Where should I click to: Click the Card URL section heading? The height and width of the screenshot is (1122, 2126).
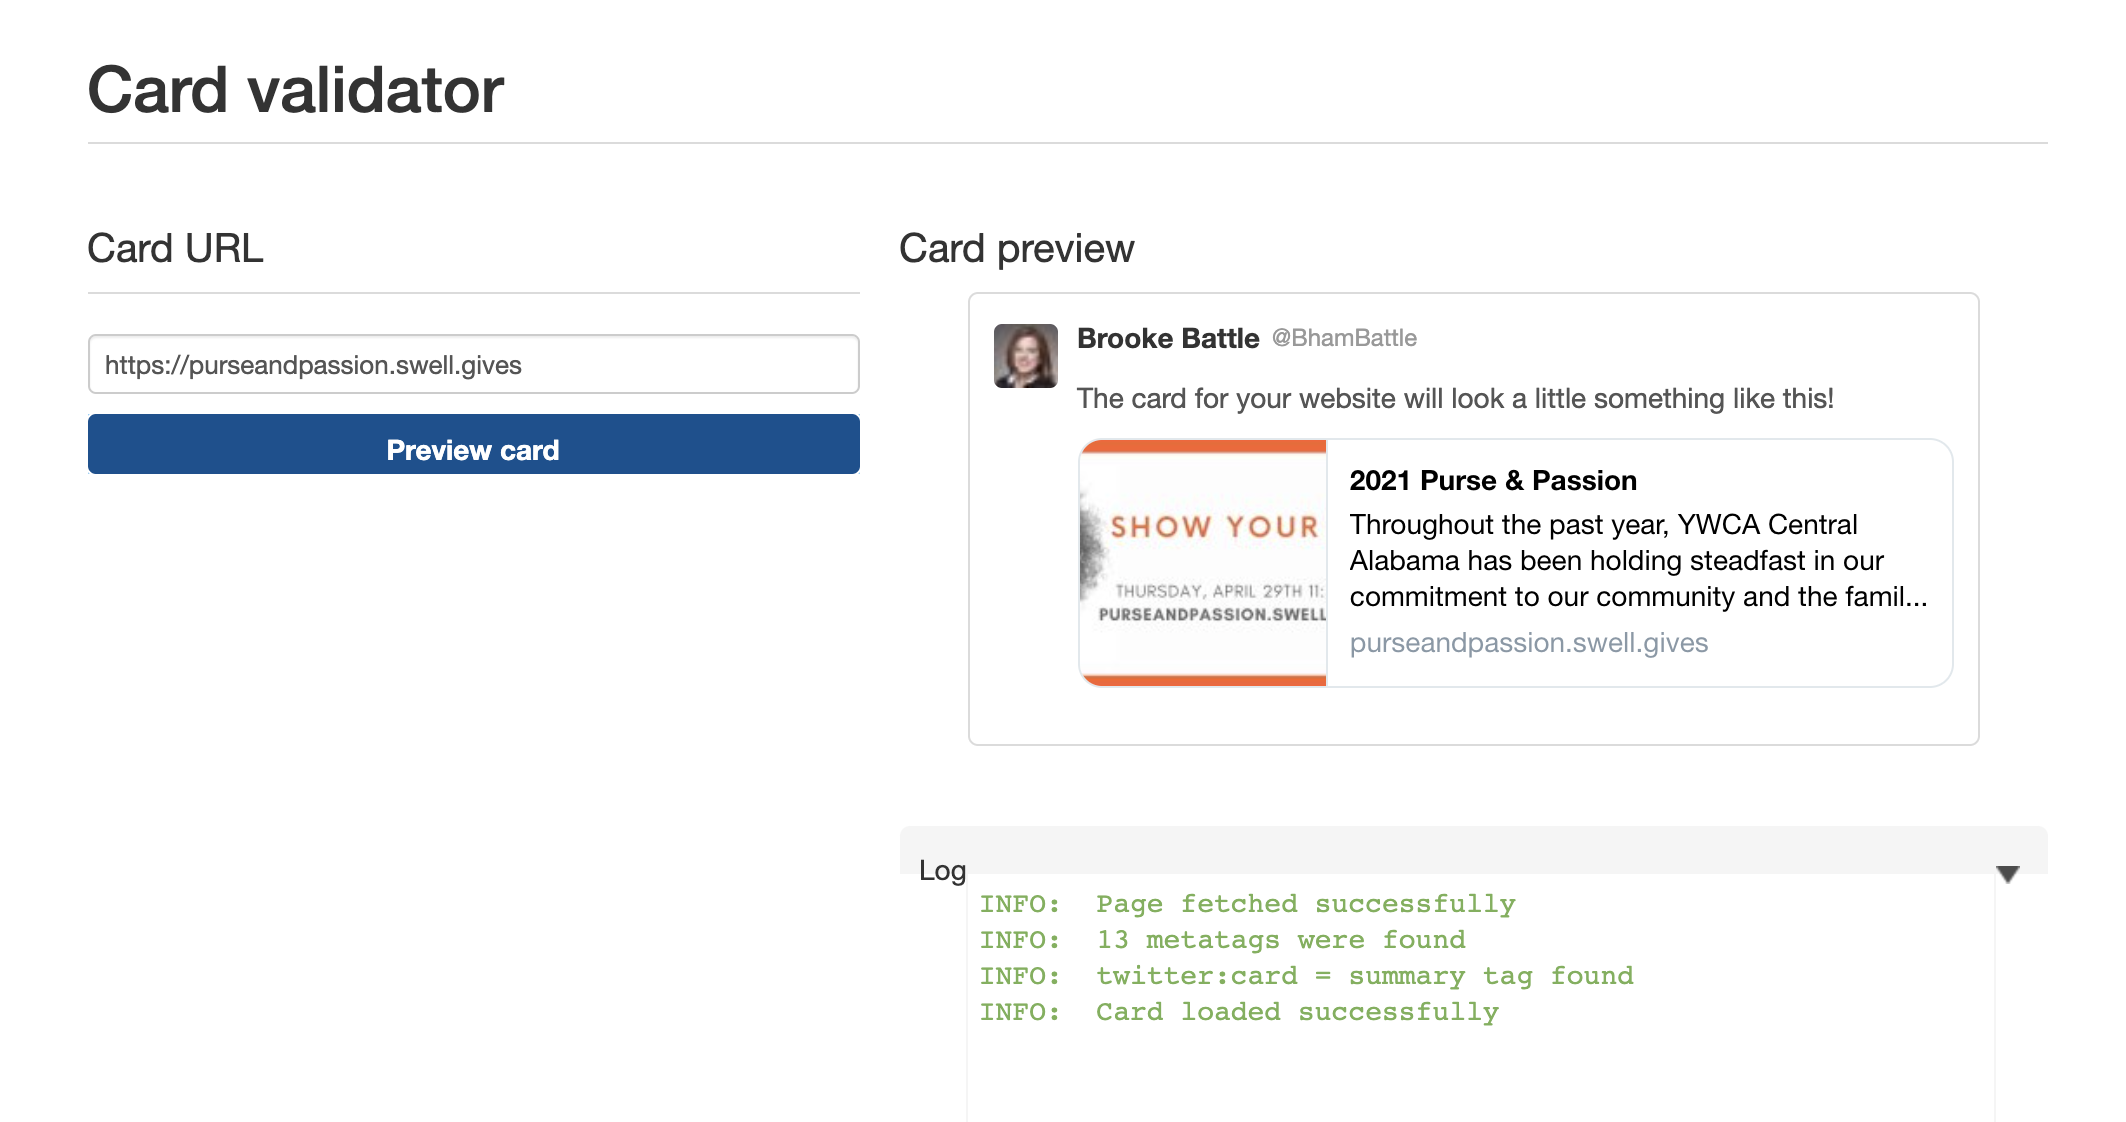175,249
